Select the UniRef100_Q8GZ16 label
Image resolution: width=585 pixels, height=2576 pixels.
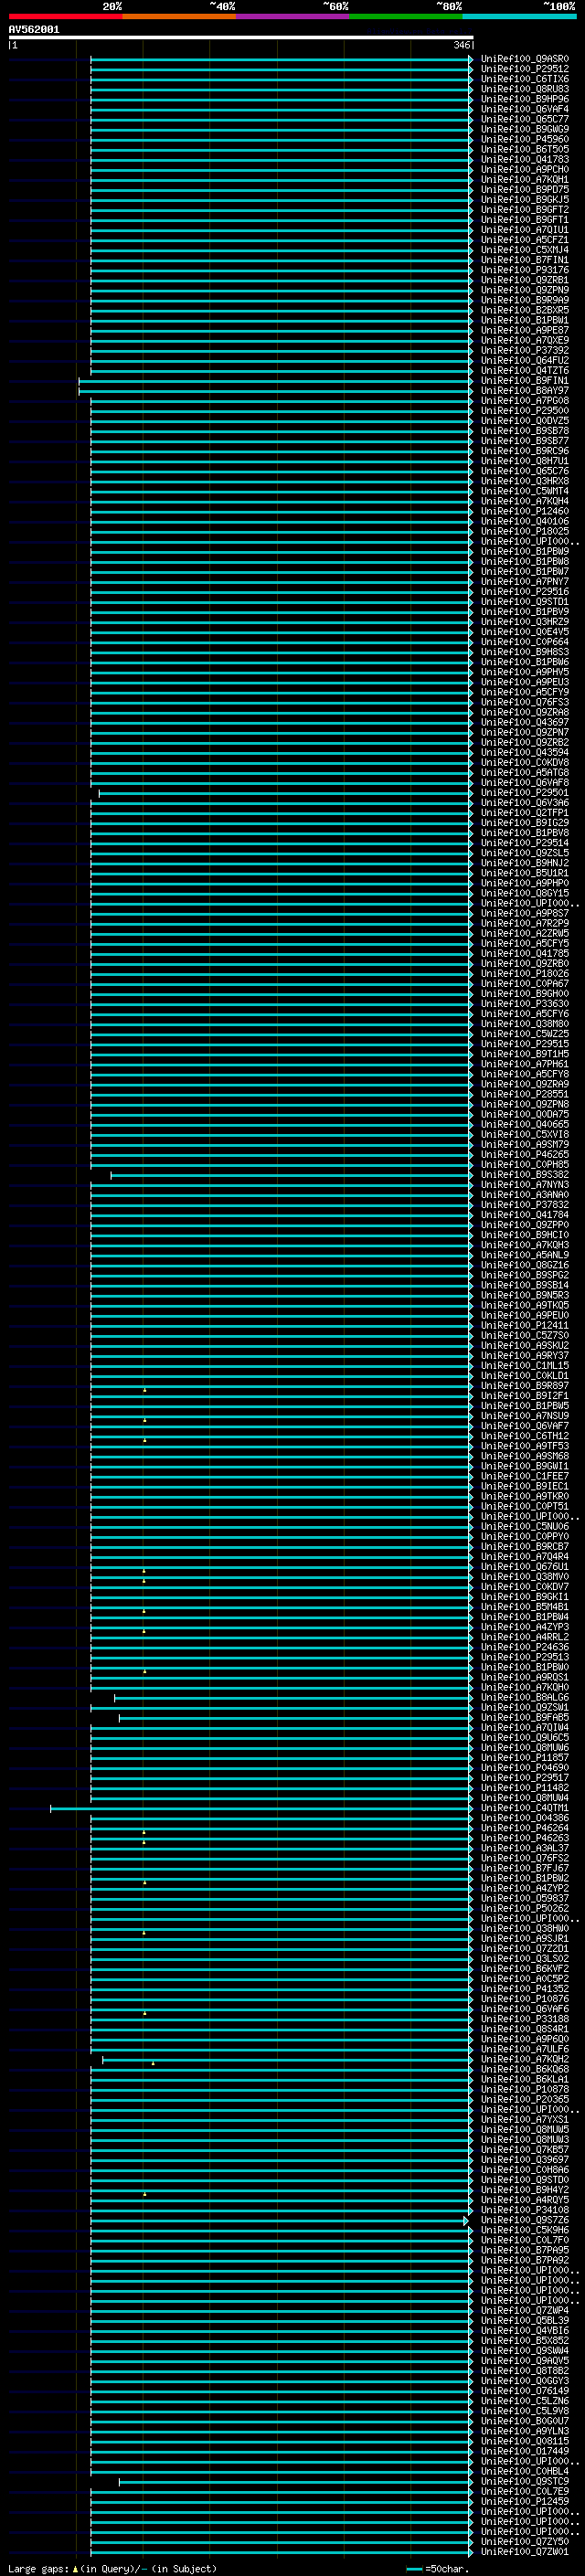point(524,1265)
